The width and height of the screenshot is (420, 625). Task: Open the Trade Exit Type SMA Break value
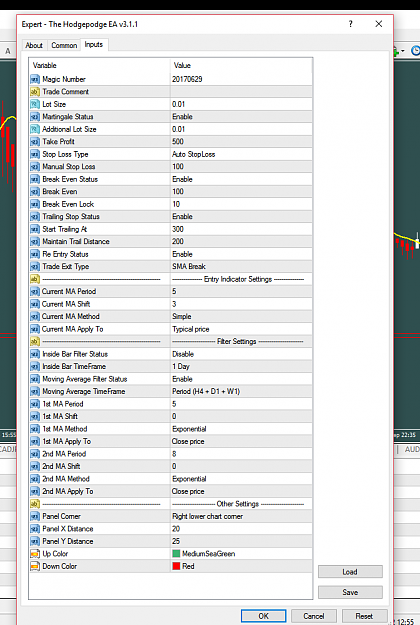[x=241, y=267]
